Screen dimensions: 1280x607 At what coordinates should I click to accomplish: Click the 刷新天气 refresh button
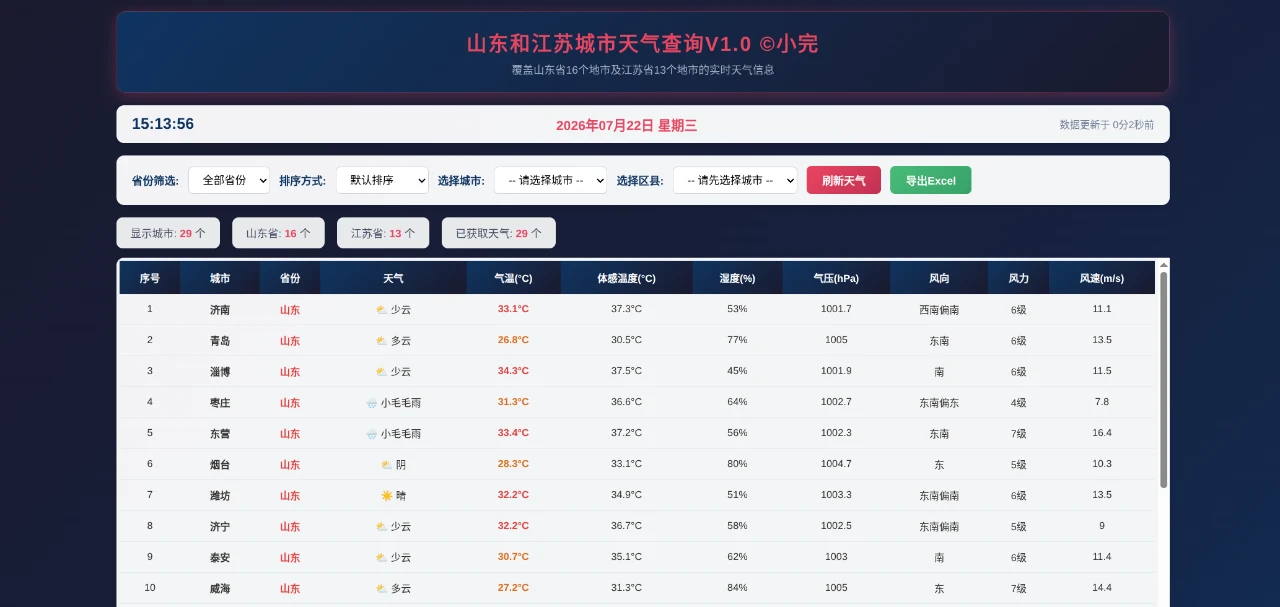844,180
